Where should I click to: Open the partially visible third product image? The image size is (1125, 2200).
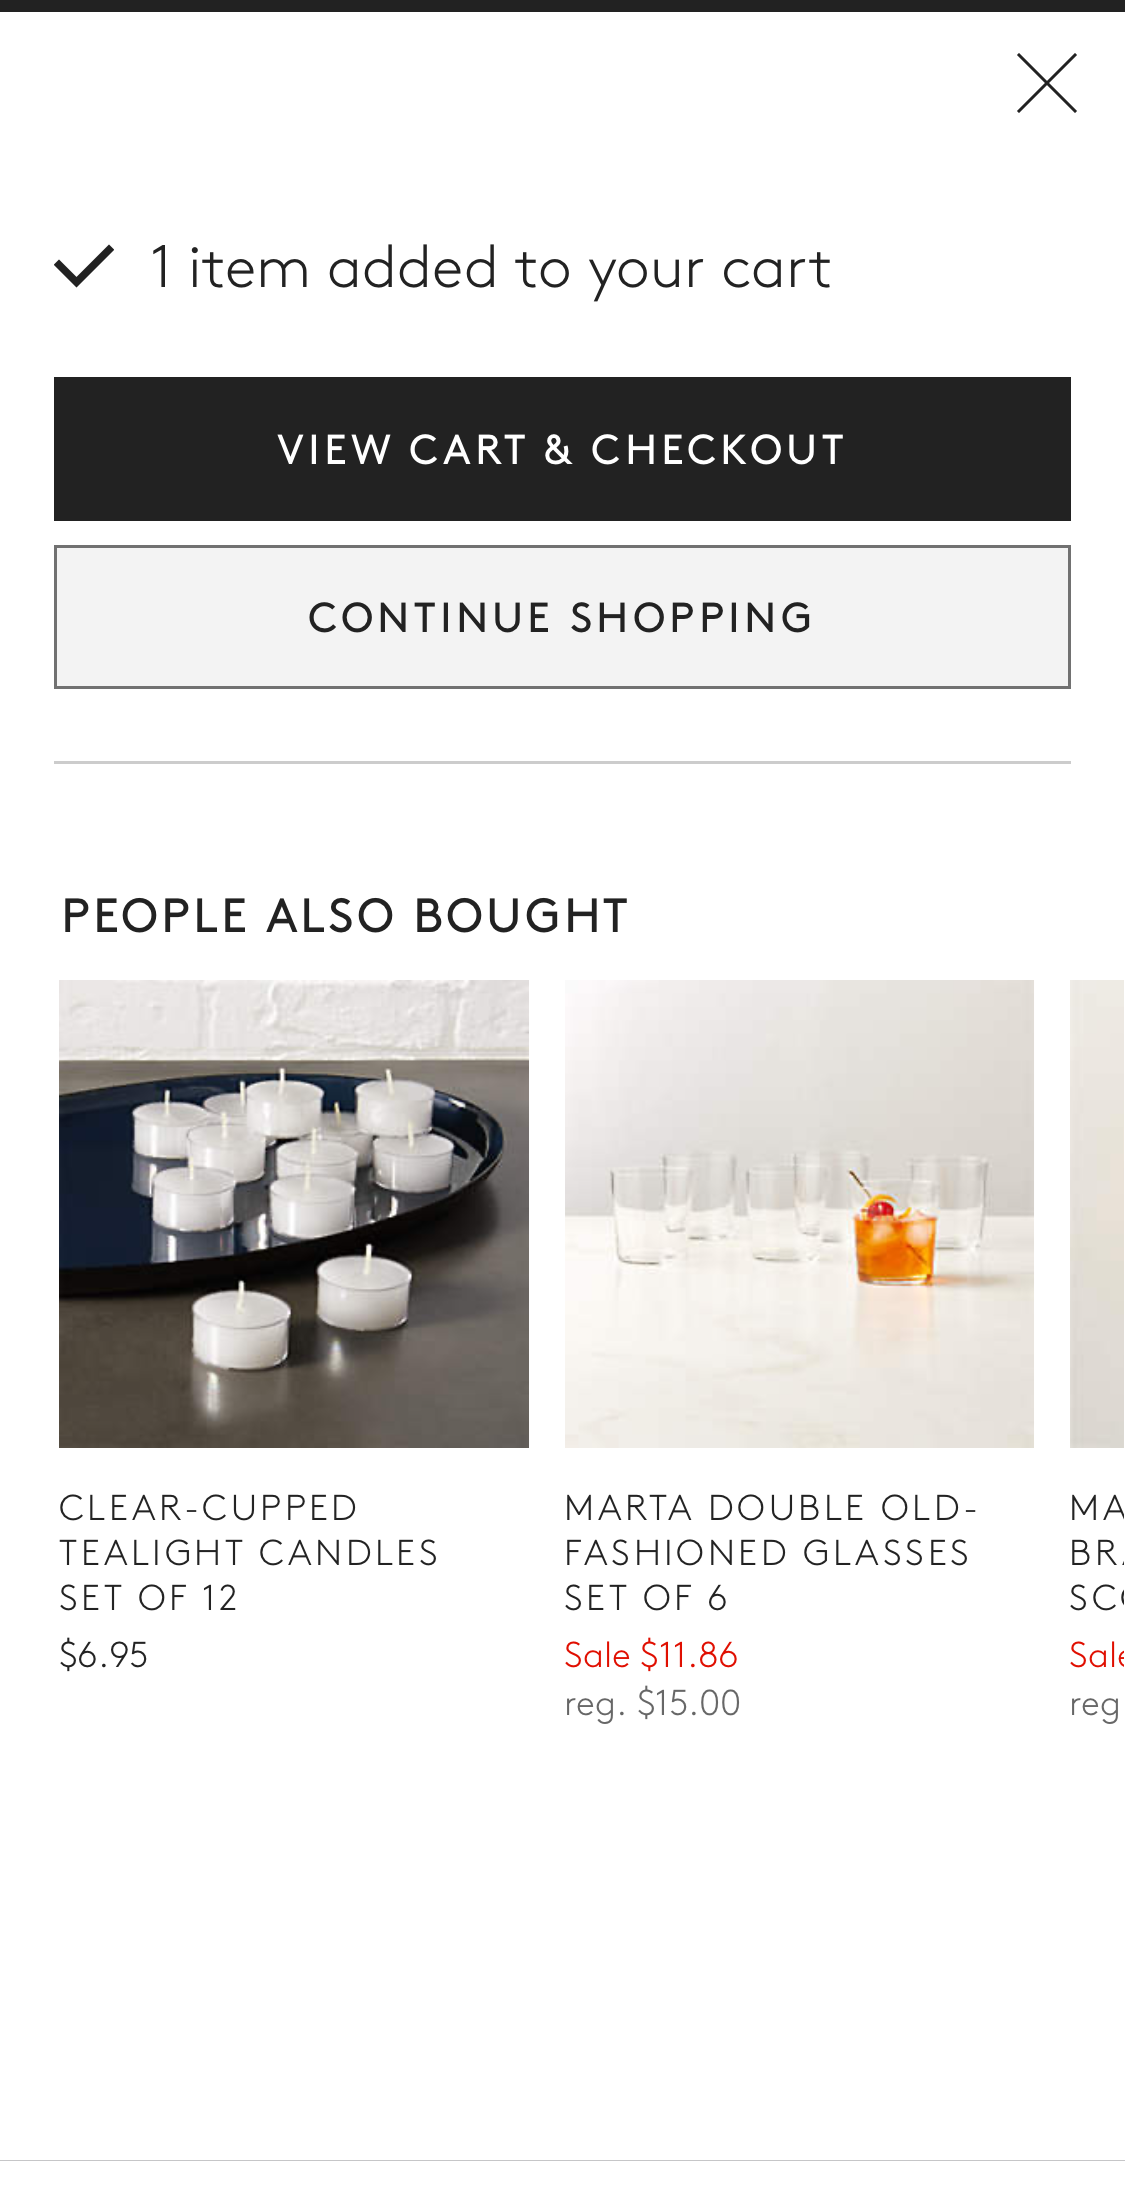pyautogui.click(x=1098, y=1213)
